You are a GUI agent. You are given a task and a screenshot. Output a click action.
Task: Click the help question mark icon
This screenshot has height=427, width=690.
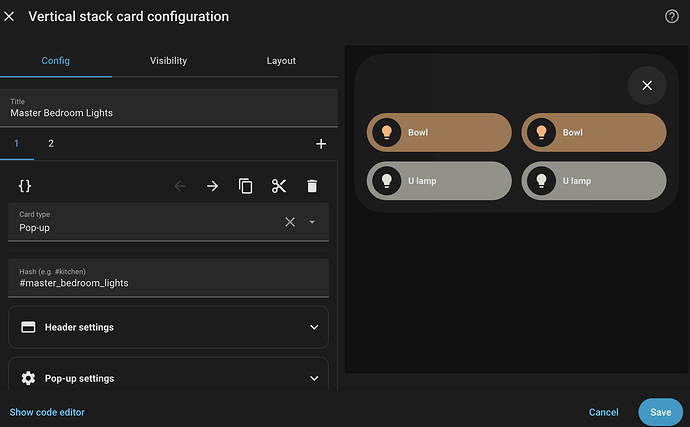point(671,16)
